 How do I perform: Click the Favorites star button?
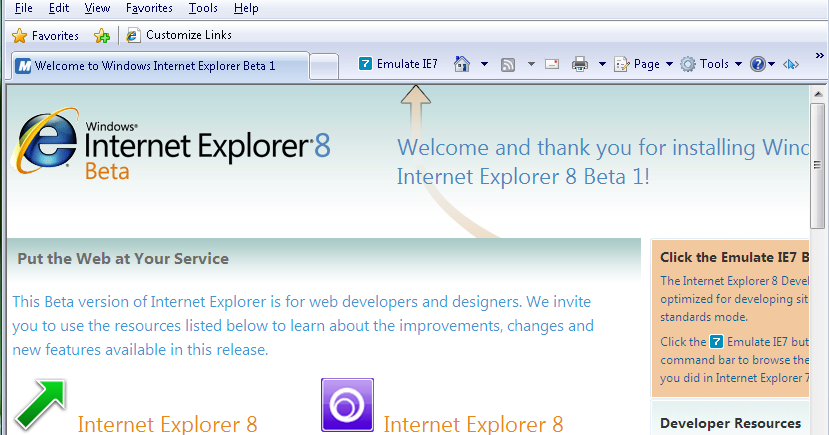pyautogui.click(x=45, y=35)
